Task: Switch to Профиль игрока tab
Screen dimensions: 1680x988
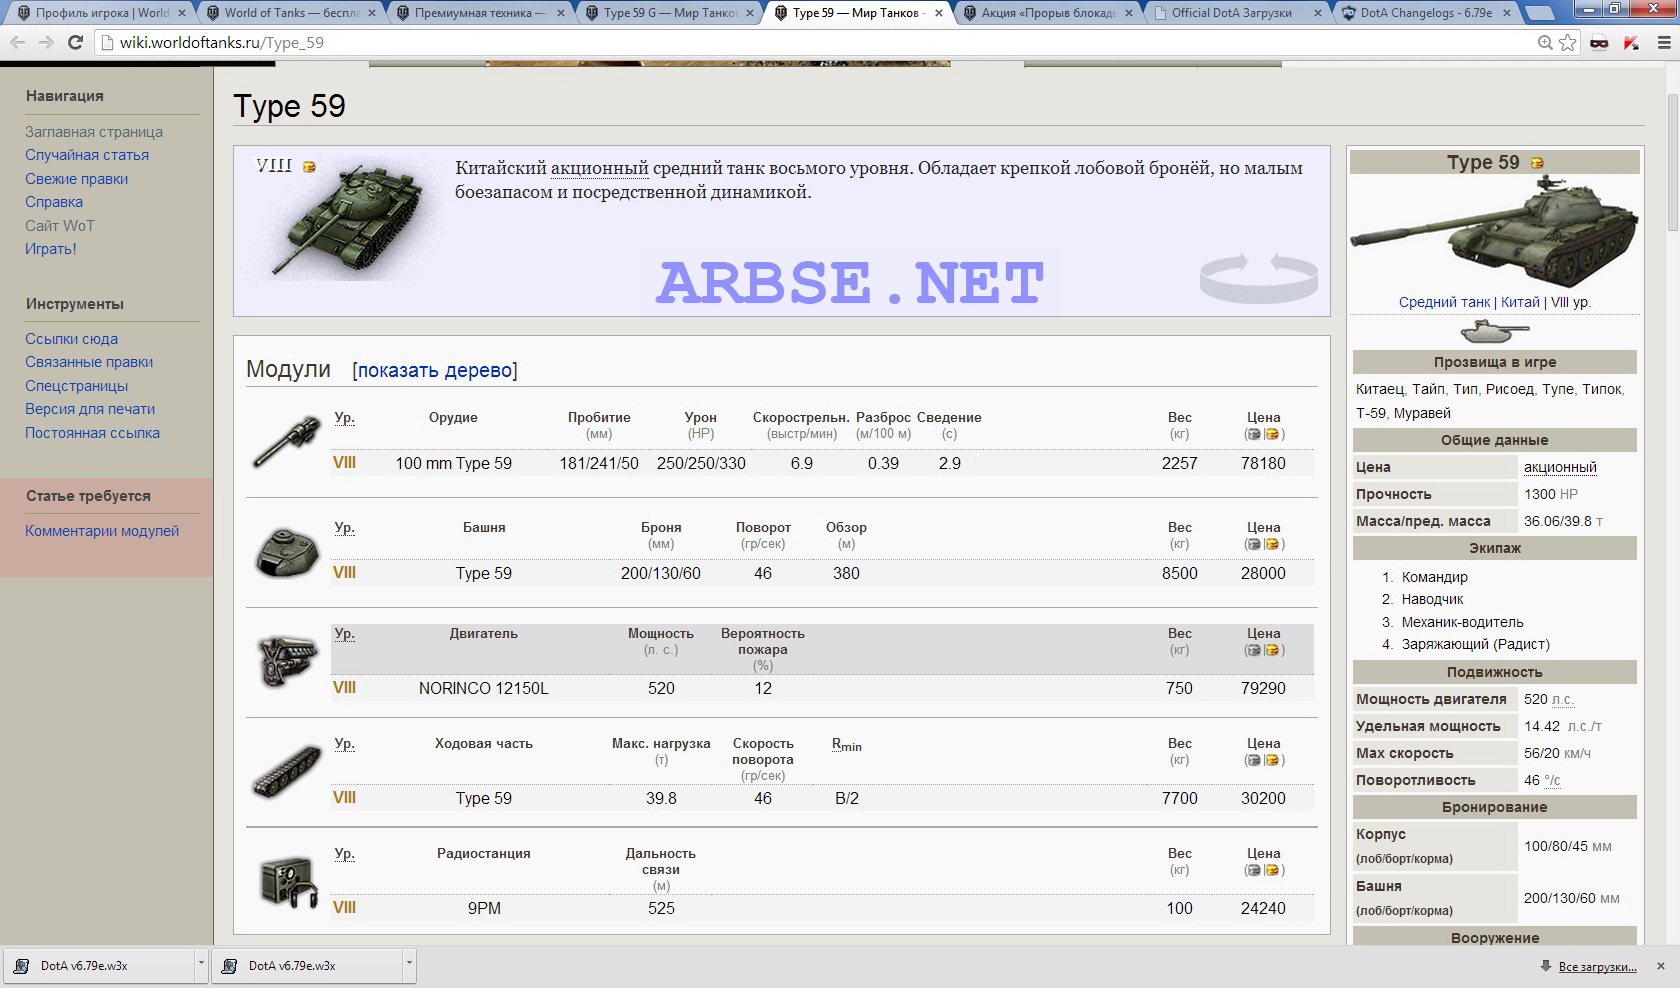Action: (101, 13)
